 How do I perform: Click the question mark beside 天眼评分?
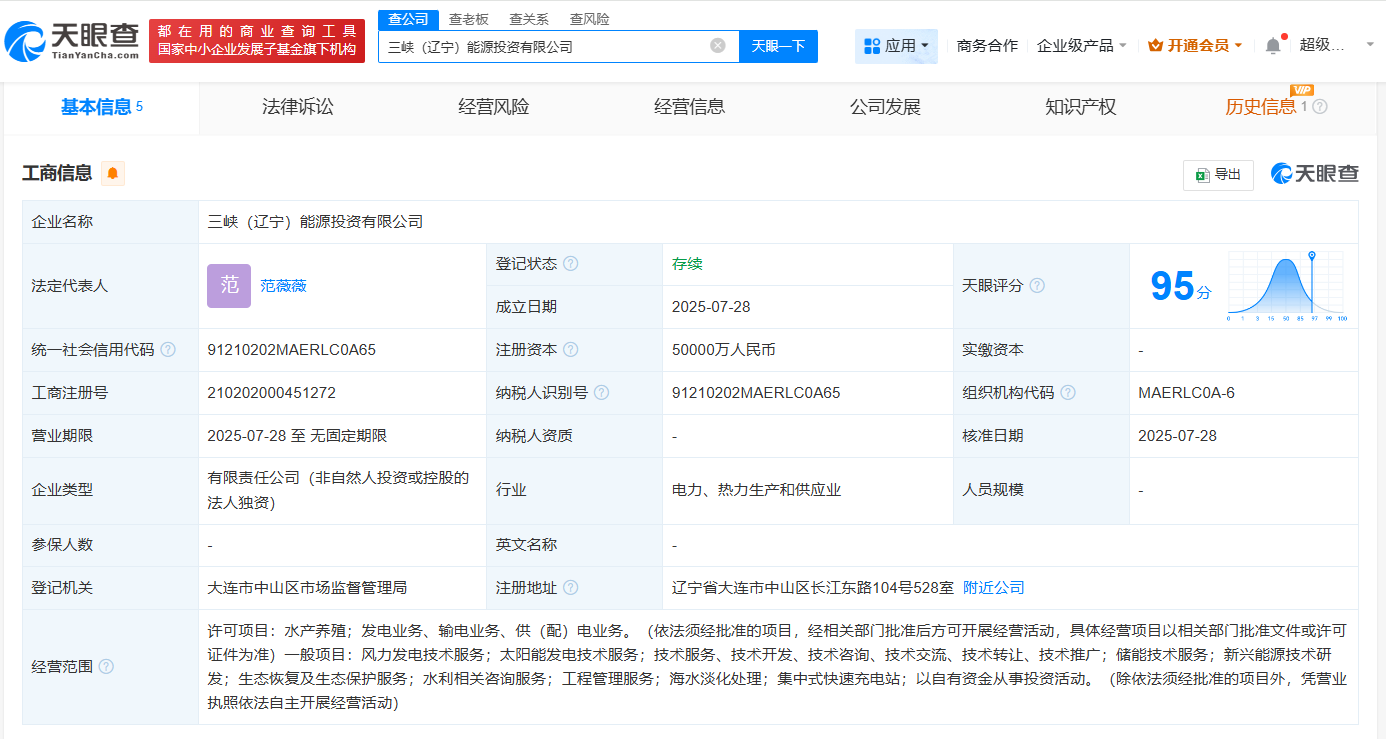(1037, 285)
